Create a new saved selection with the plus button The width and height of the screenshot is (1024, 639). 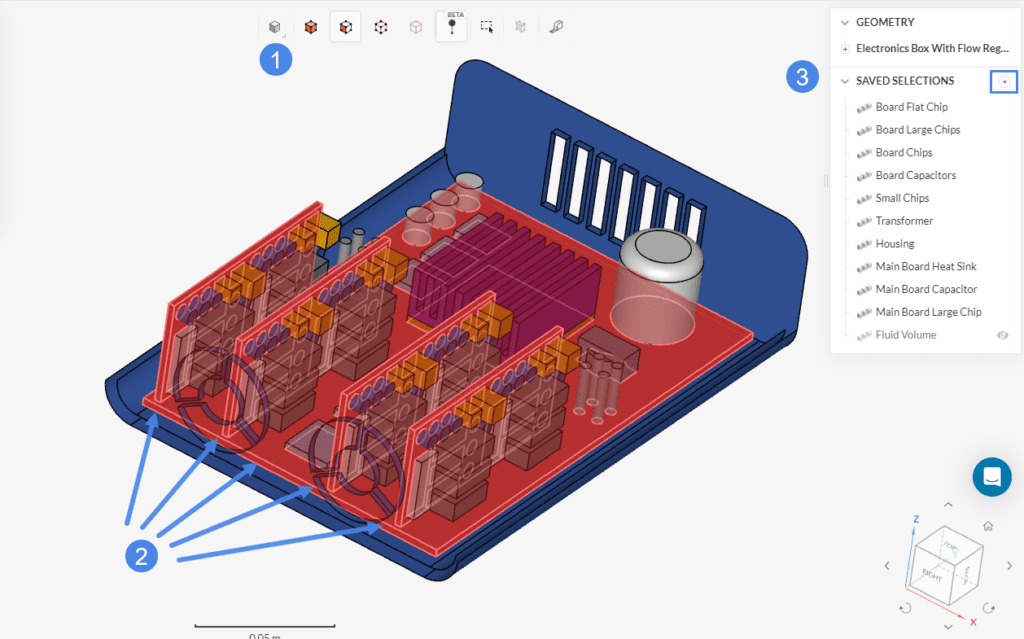pyautogui.click(x=1004, y=81)
